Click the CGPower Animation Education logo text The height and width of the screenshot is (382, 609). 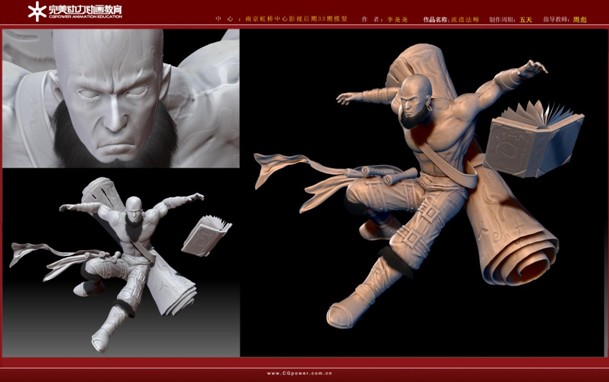click(x=85, y=11)
